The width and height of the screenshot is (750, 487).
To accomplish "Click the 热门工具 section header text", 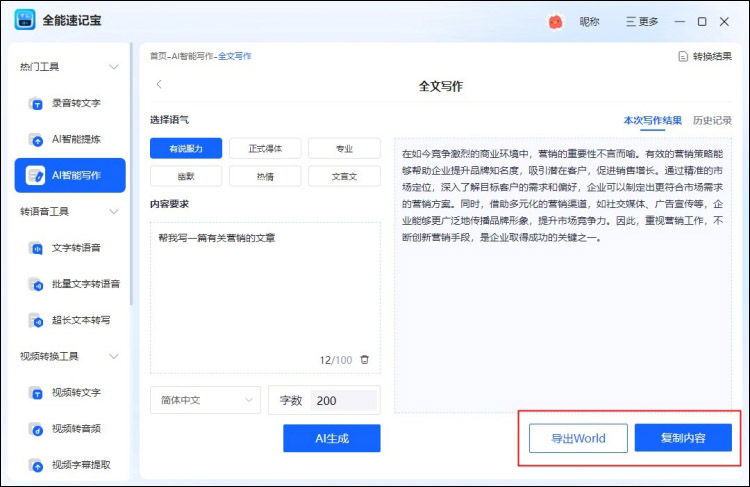I will [x=40, y=66].
